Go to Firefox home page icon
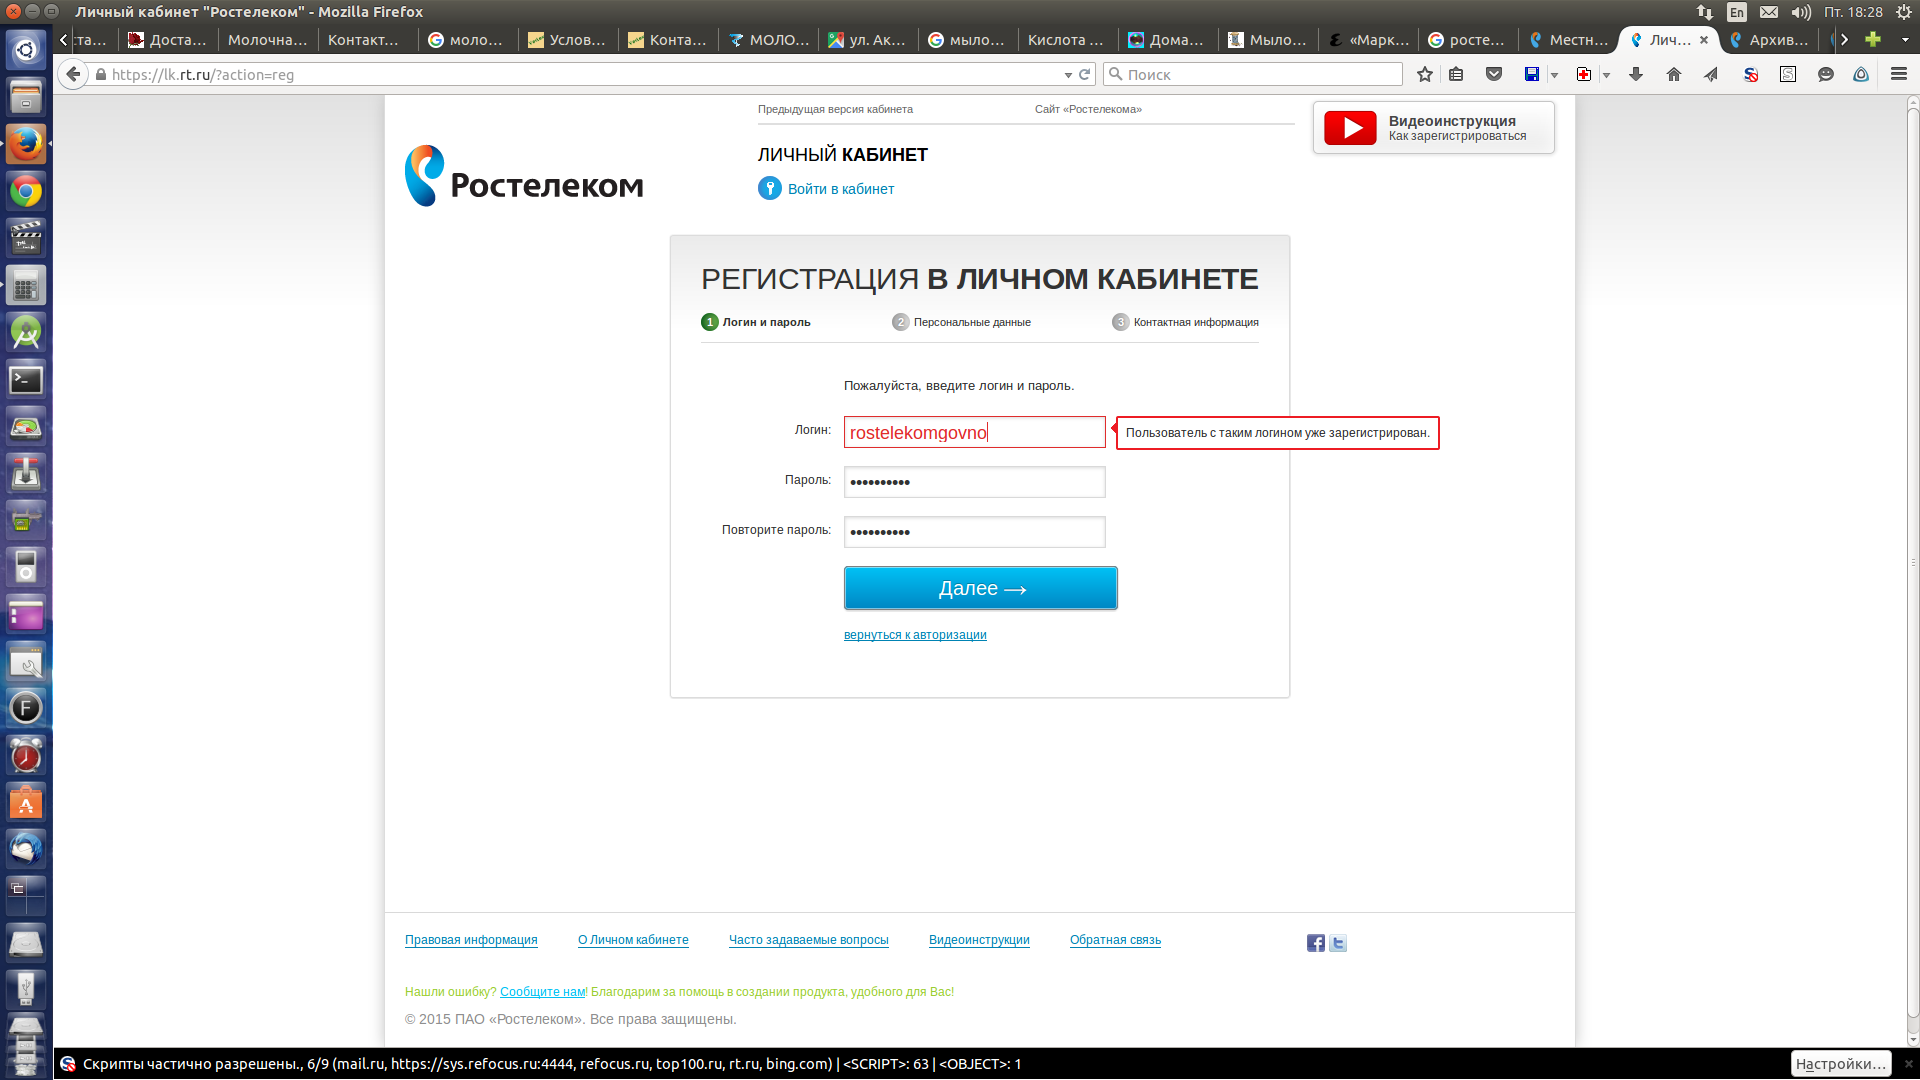Viewport: 1920px width, 1080px height. pyautogui.click(x=1674, y=74)
